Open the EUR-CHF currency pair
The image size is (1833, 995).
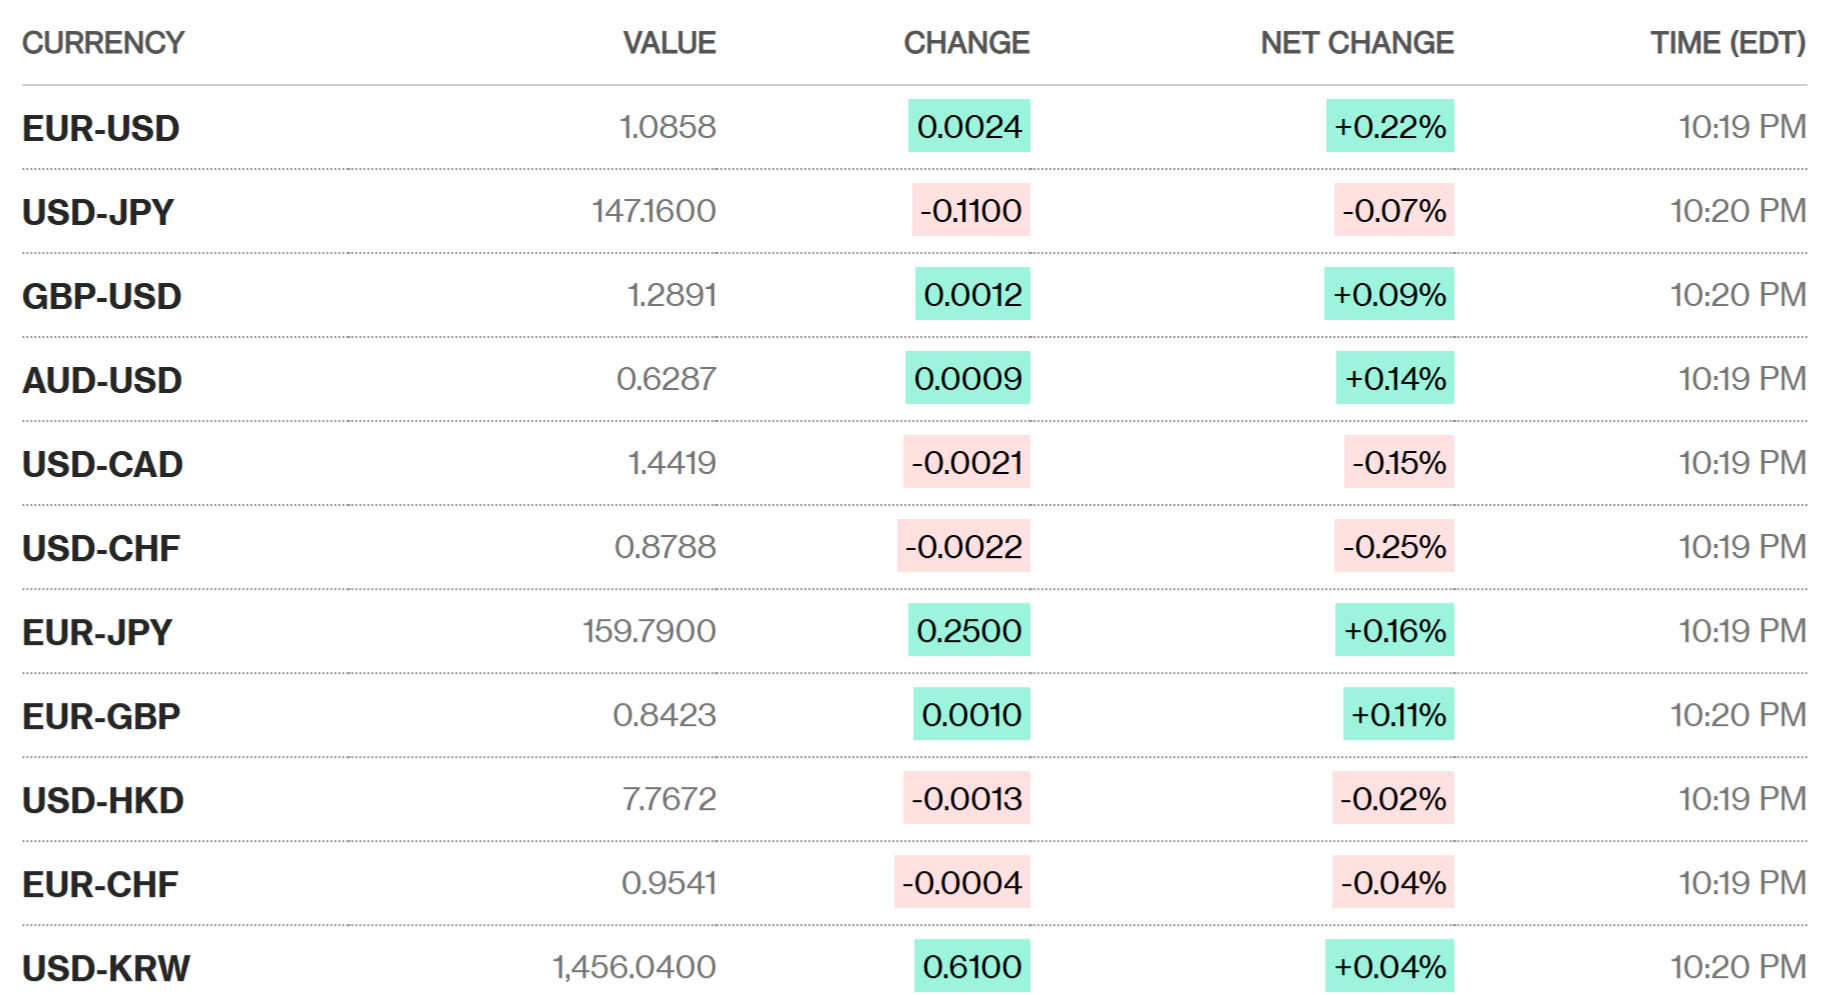[x=100, y=884]
